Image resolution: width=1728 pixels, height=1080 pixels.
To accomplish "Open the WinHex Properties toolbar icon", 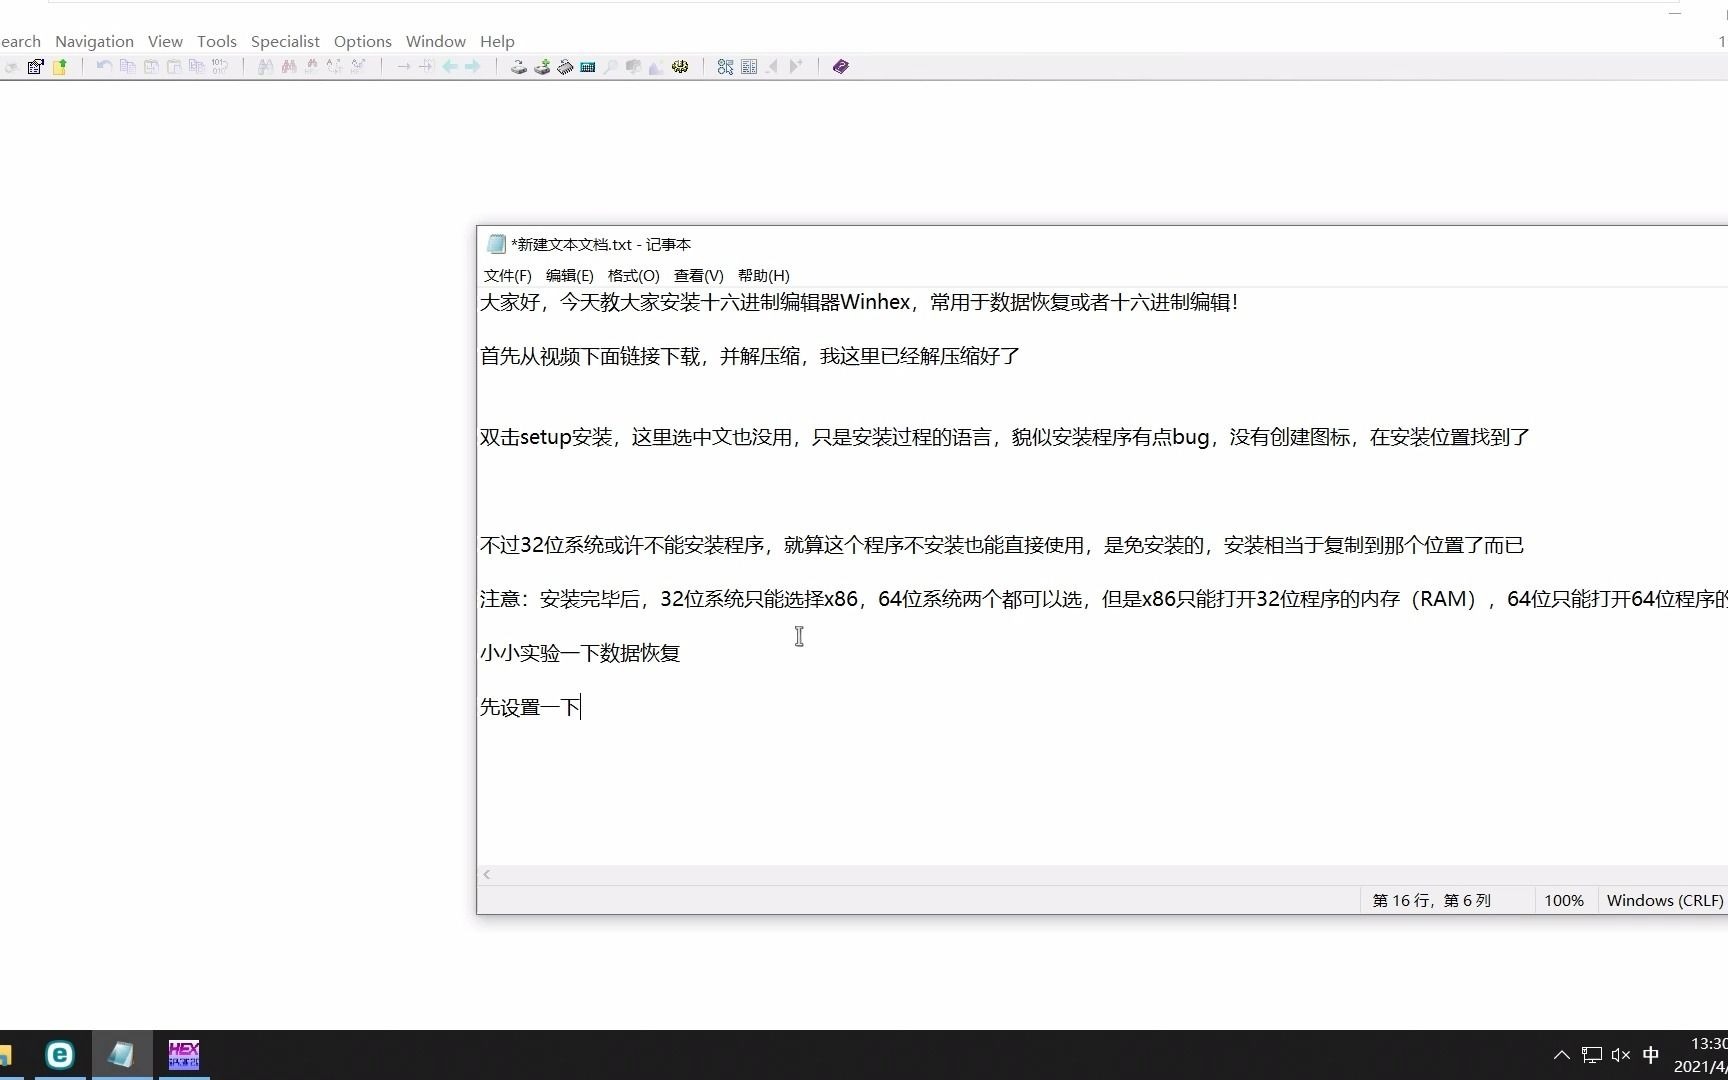I will 35,67.
